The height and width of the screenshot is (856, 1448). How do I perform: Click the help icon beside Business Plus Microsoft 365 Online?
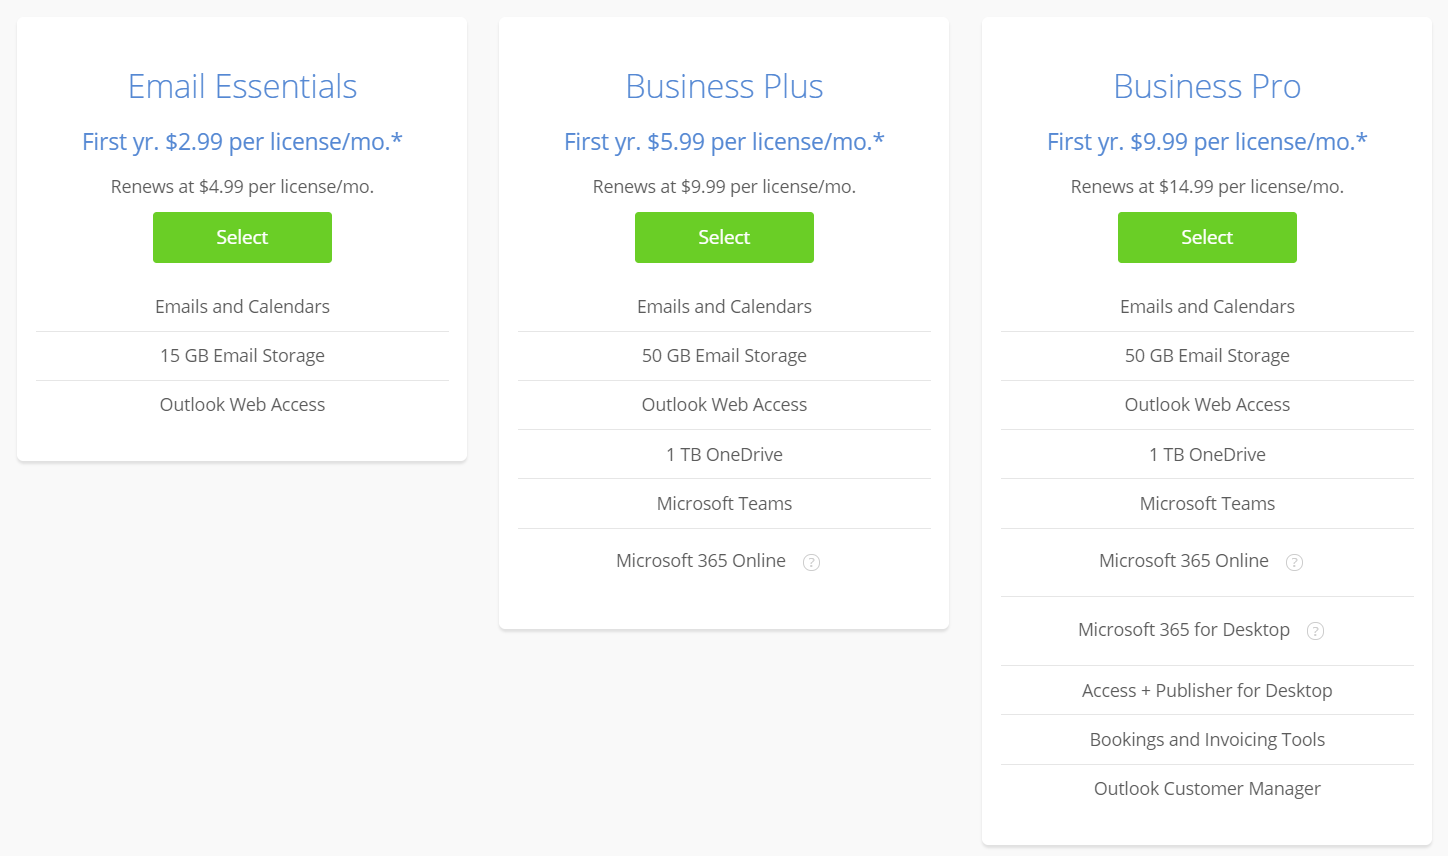812,562
